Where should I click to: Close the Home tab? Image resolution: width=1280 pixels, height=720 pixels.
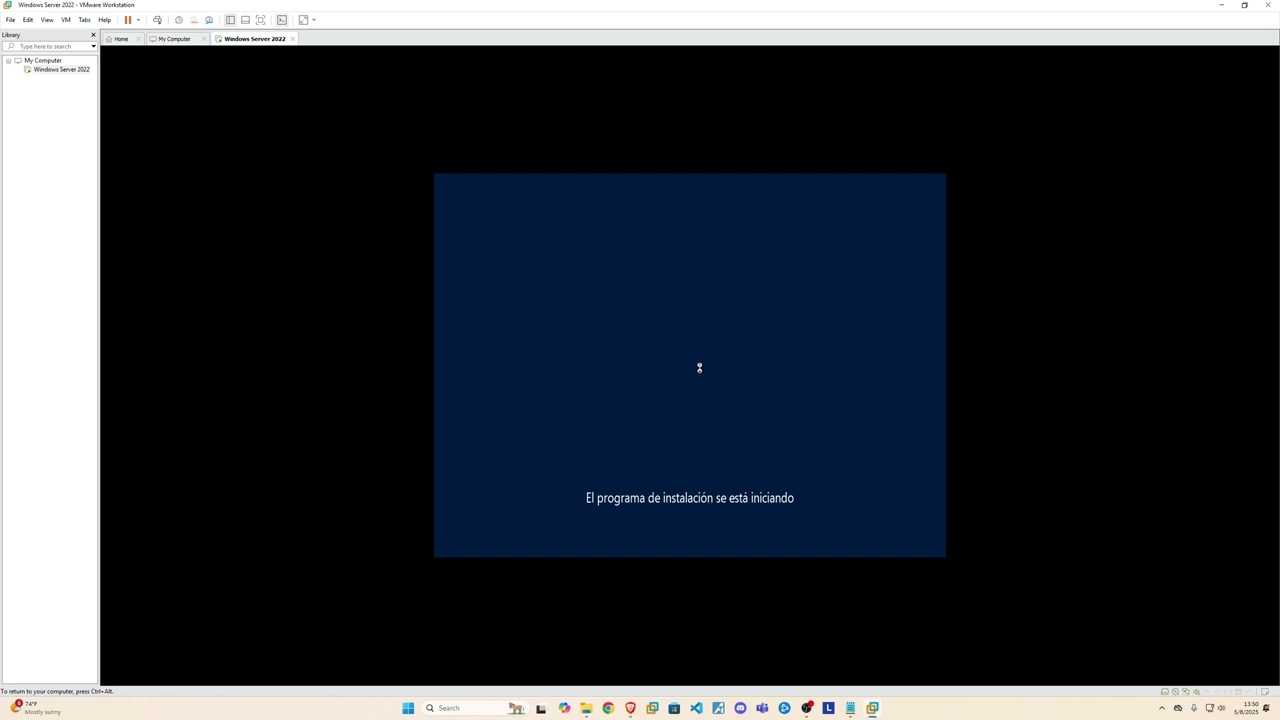139,39
